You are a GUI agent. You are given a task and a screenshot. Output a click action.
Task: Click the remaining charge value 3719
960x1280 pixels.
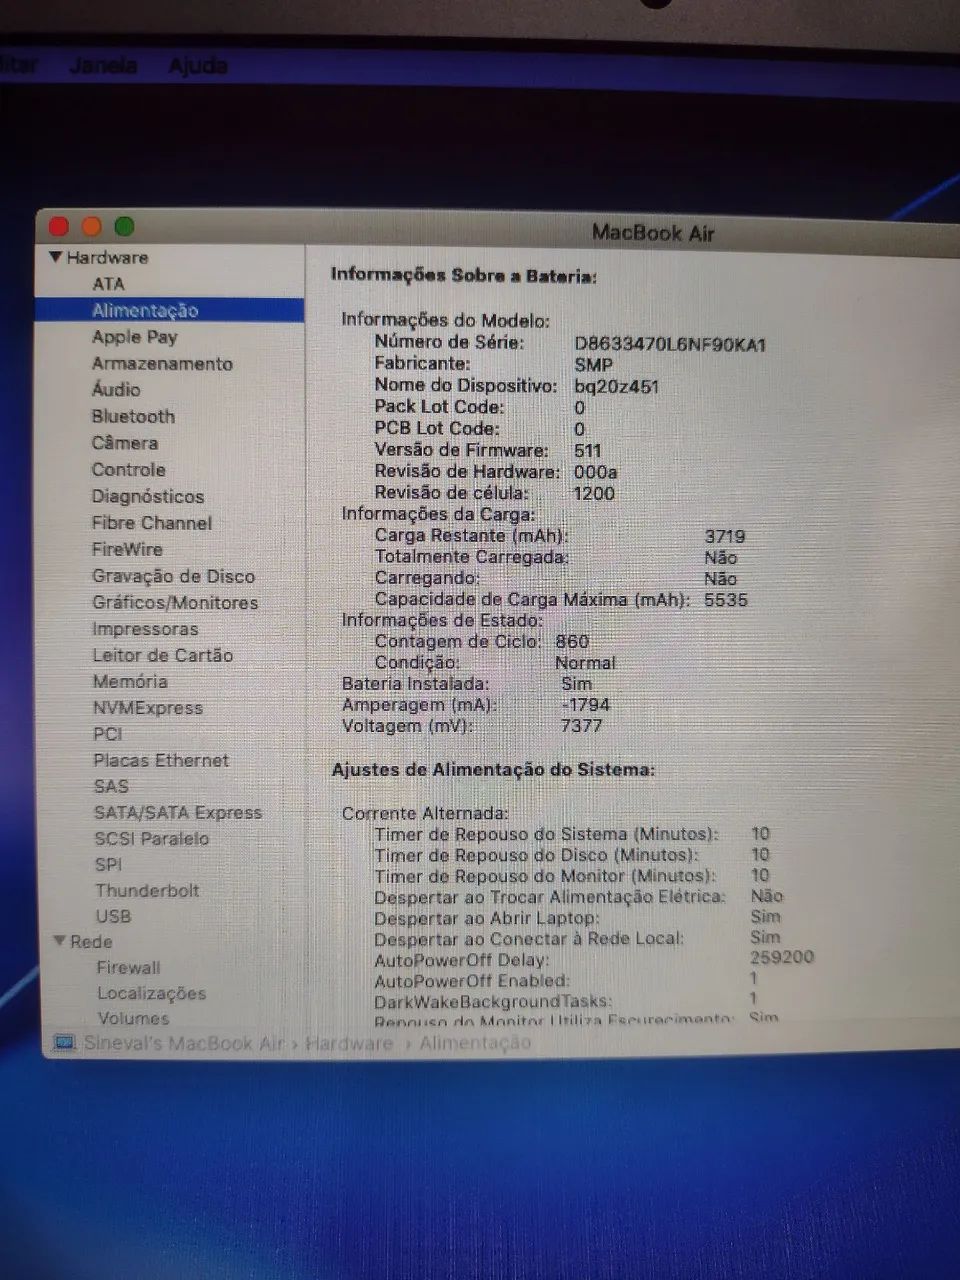725,536
